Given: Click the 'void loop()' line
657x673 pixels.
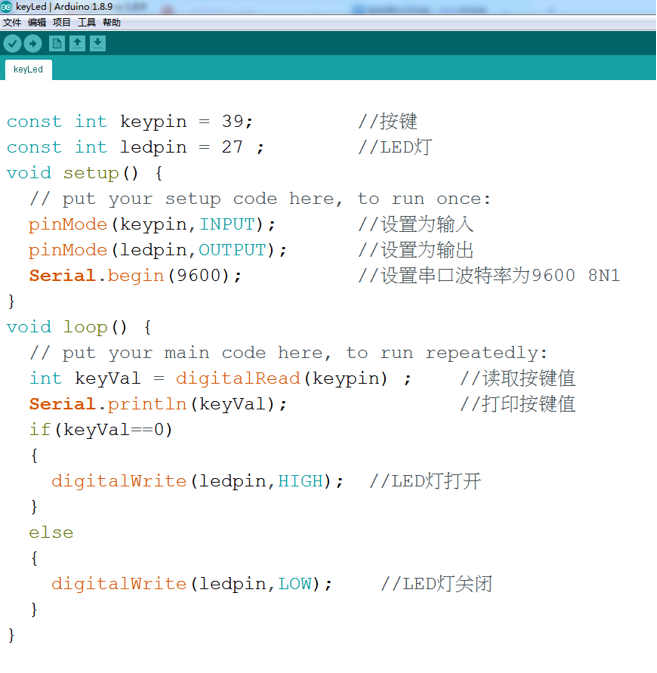Looking at the screenshot, I should pos(79,327).
